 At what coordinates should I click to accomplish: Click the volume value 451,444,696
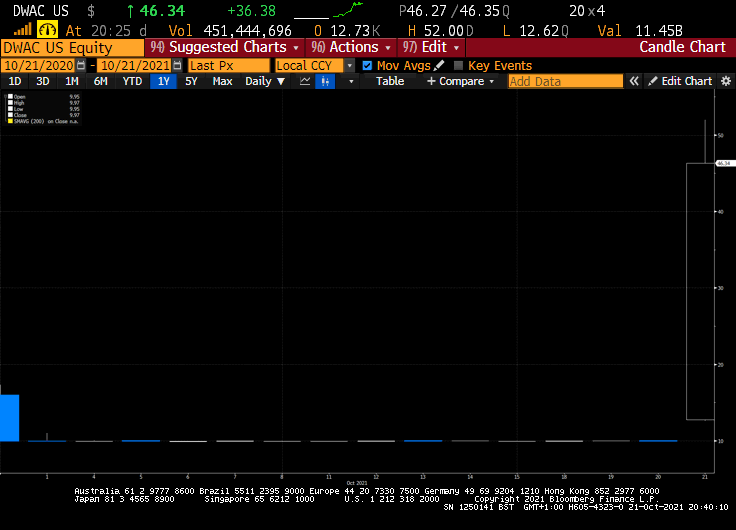click(247, 31)
